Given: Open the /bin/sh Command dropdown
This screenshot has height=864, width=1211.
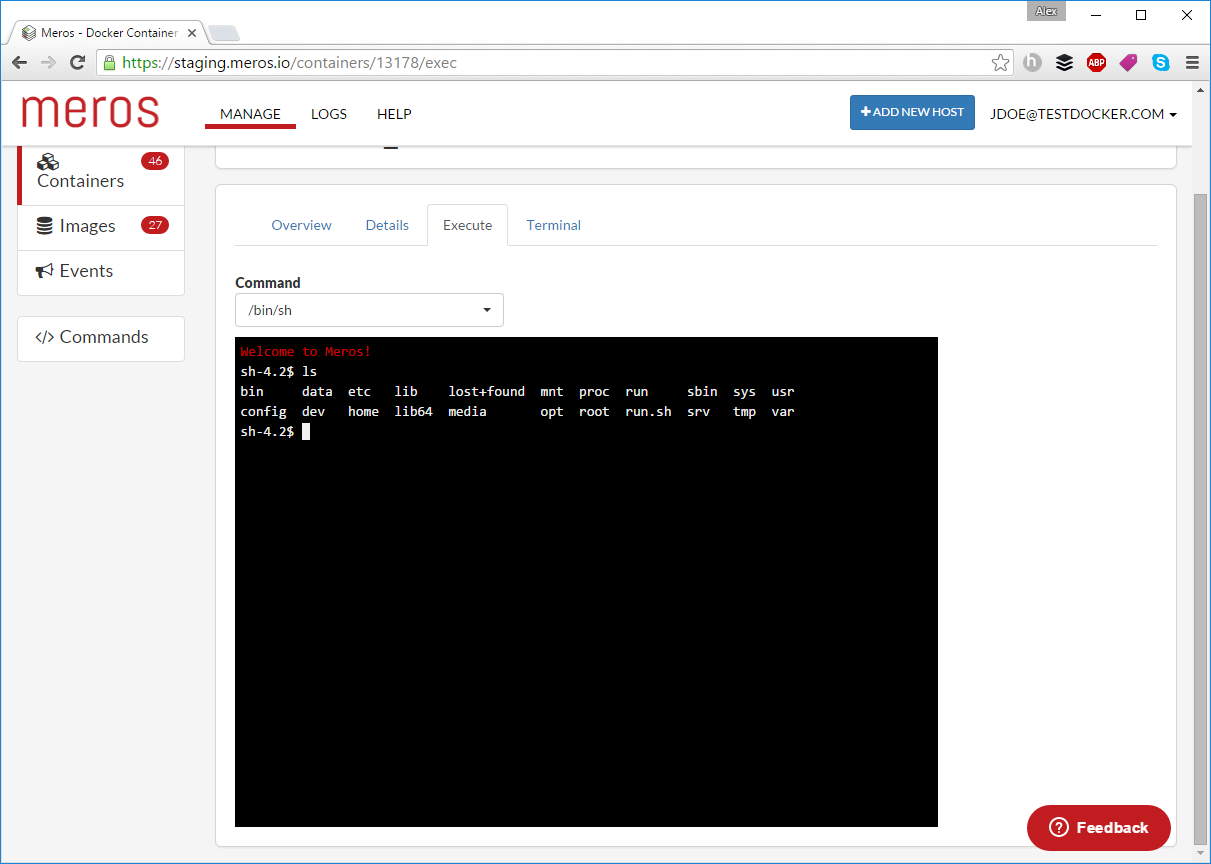Looking at the screenshot, I should click(x=369, y=310).
